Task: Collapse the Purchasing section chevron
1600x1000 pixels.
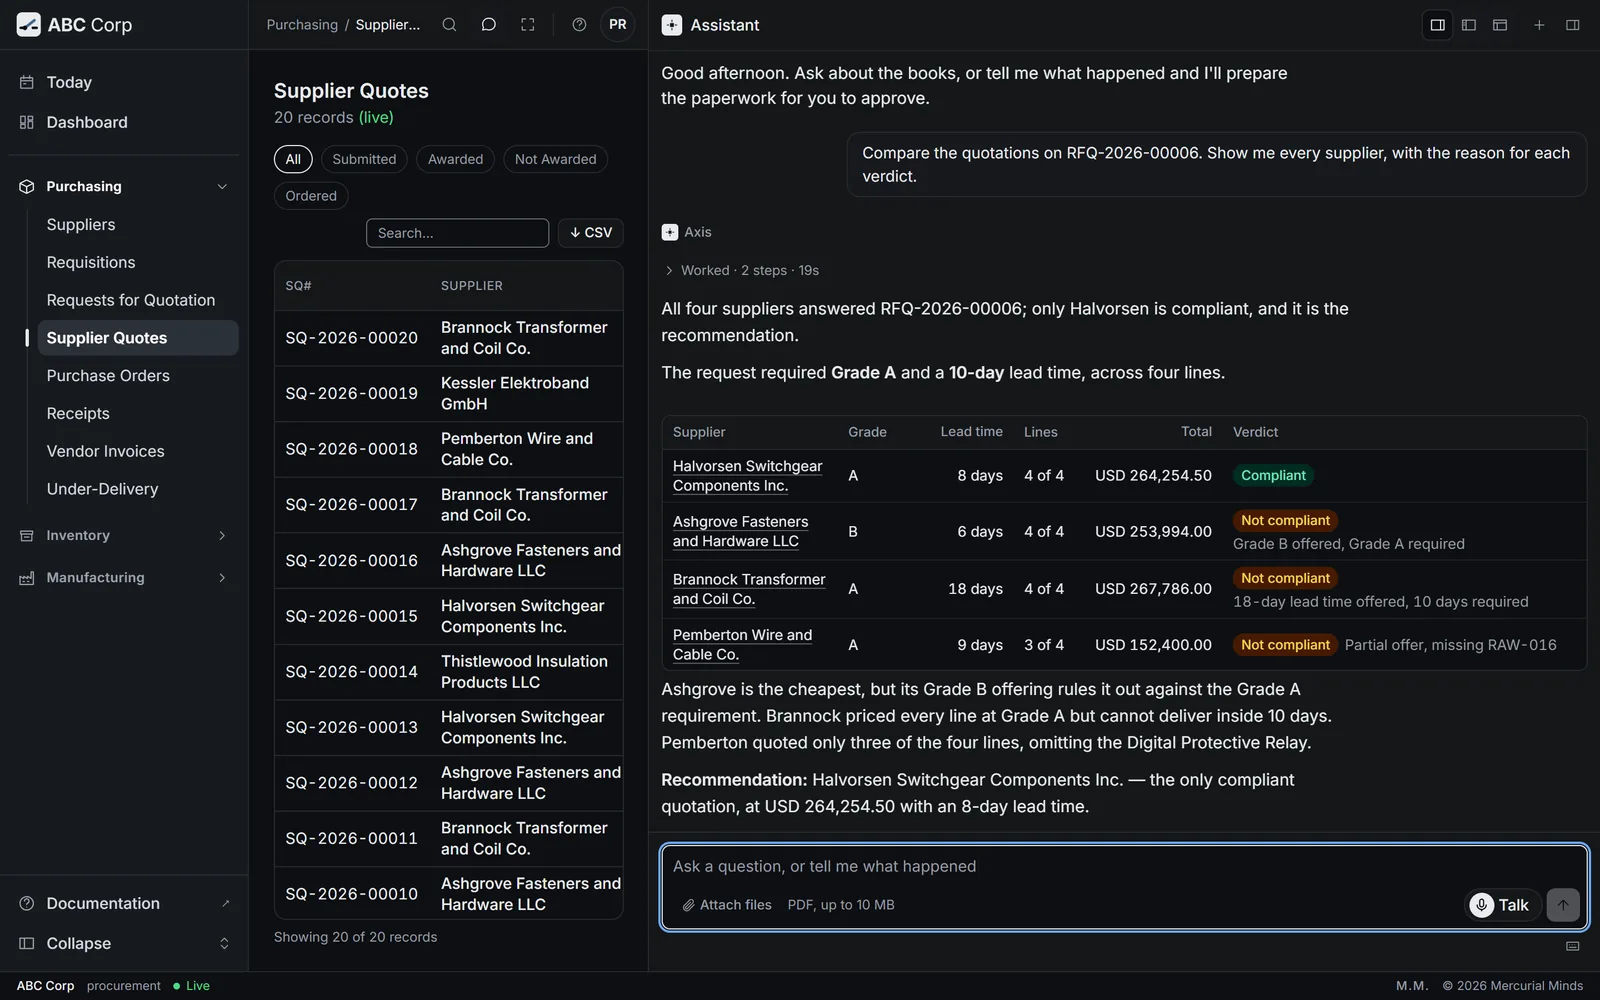Action: (222, 187)
